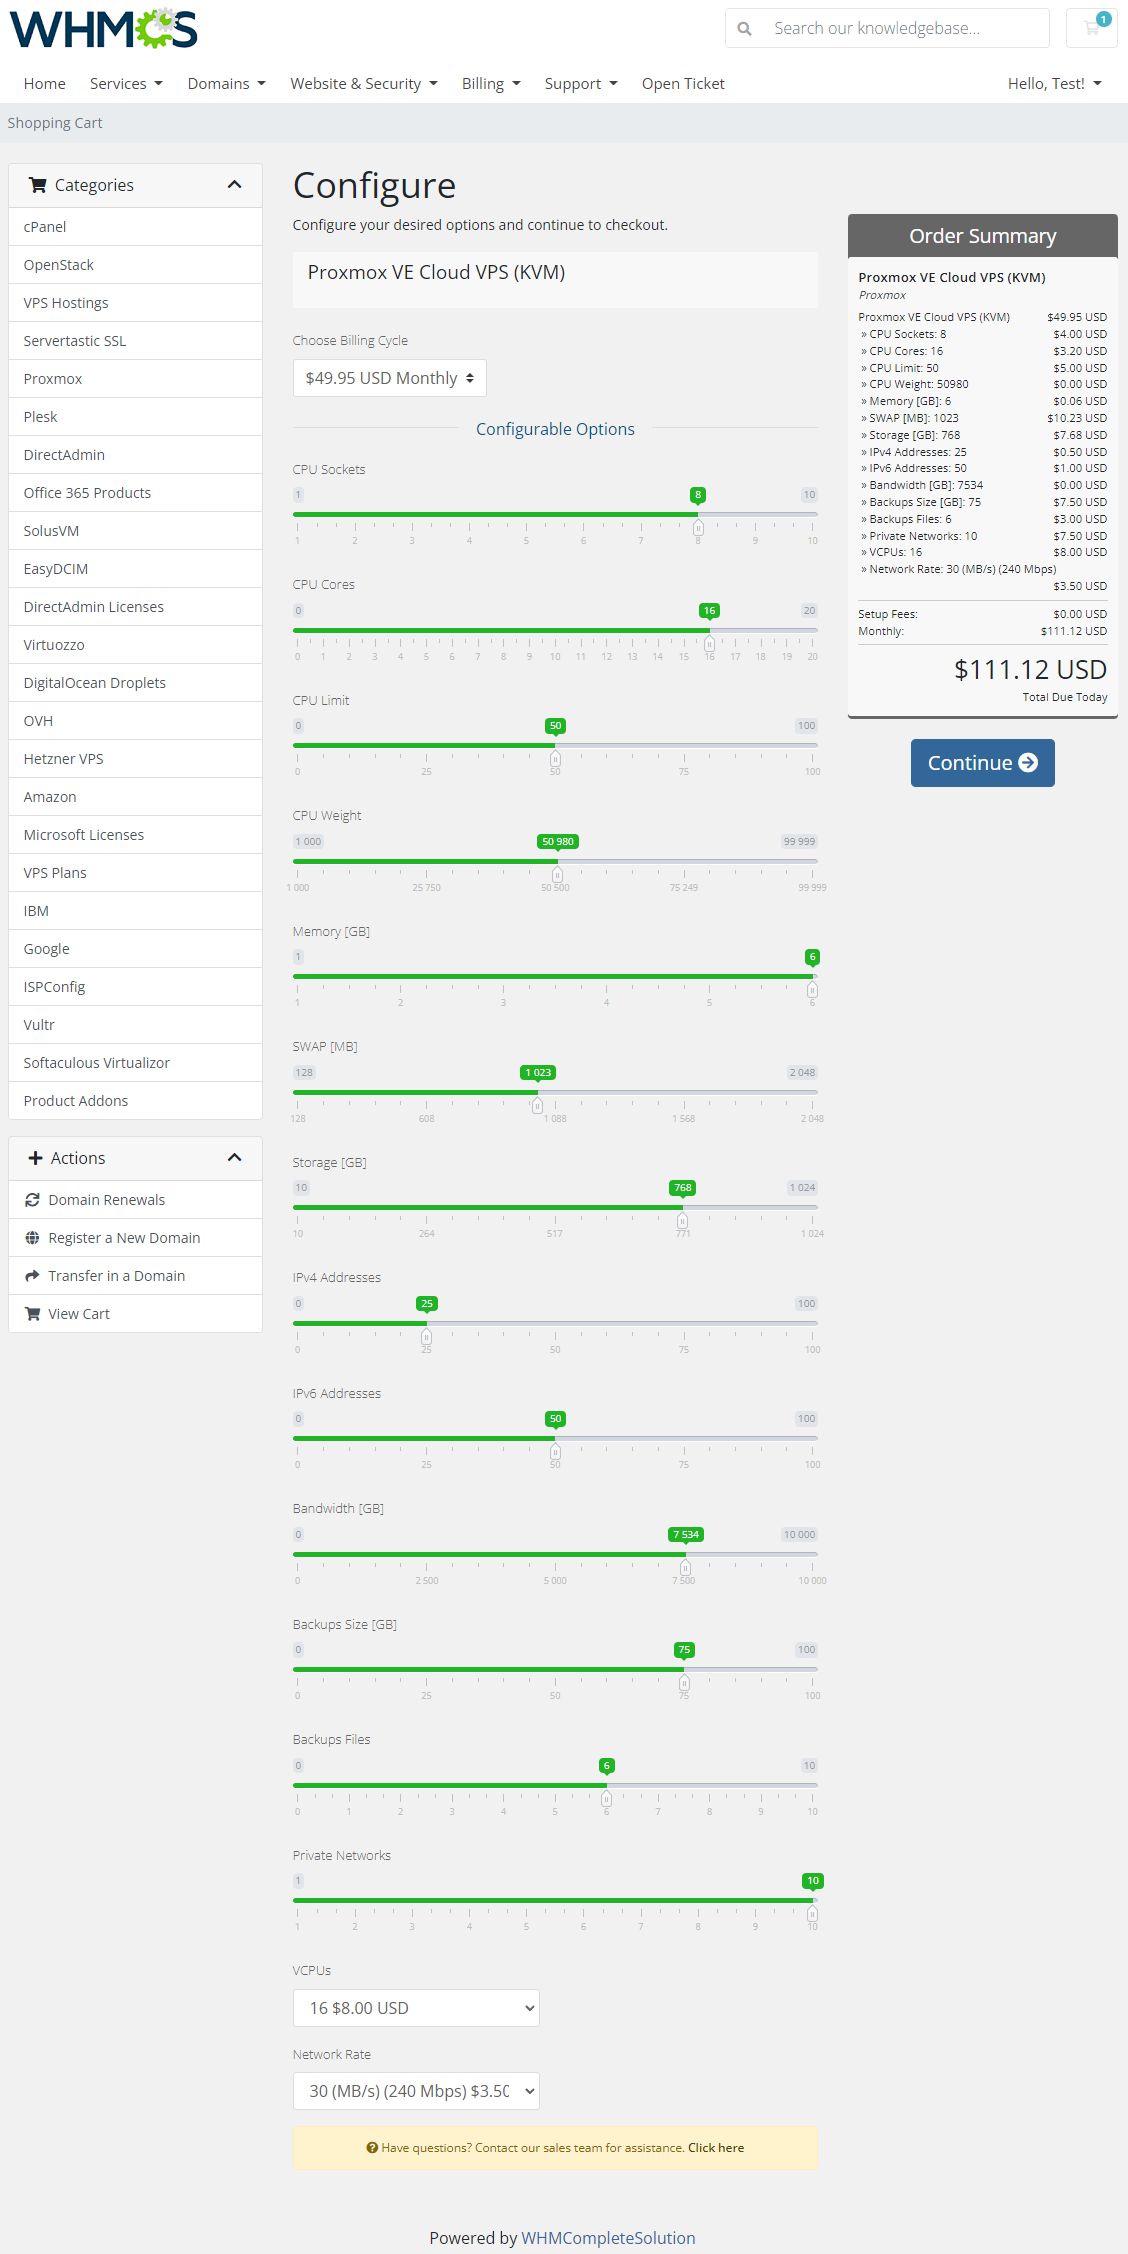This screenshot has height=2254, width=1128.
Task: Click the Transfer in a Domain arrow icon
Action: point(33,1276)
